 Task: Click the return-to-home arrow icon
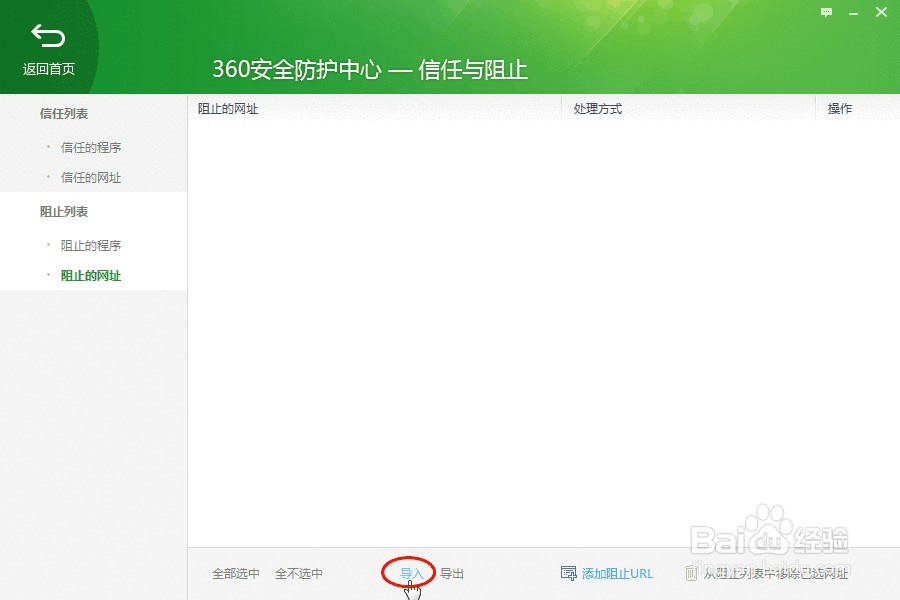(48, 36)
